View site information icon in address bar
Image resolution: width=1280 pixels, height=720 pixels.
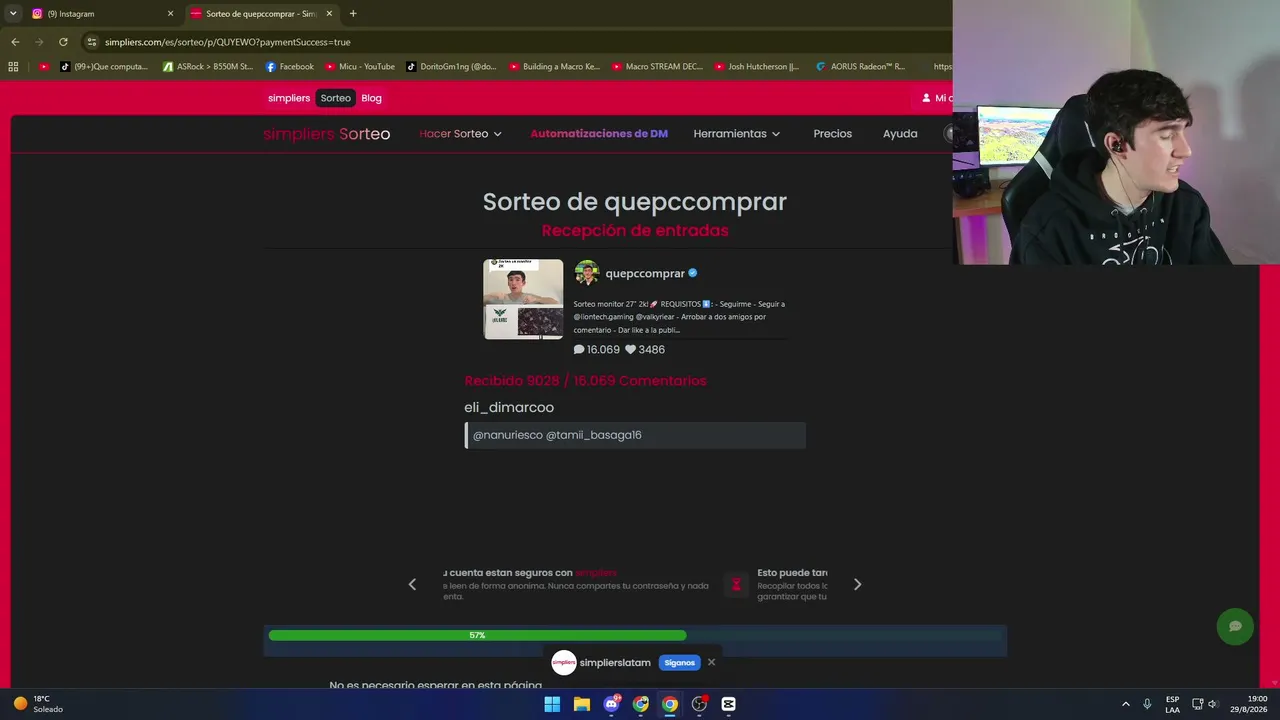point(92,42)
